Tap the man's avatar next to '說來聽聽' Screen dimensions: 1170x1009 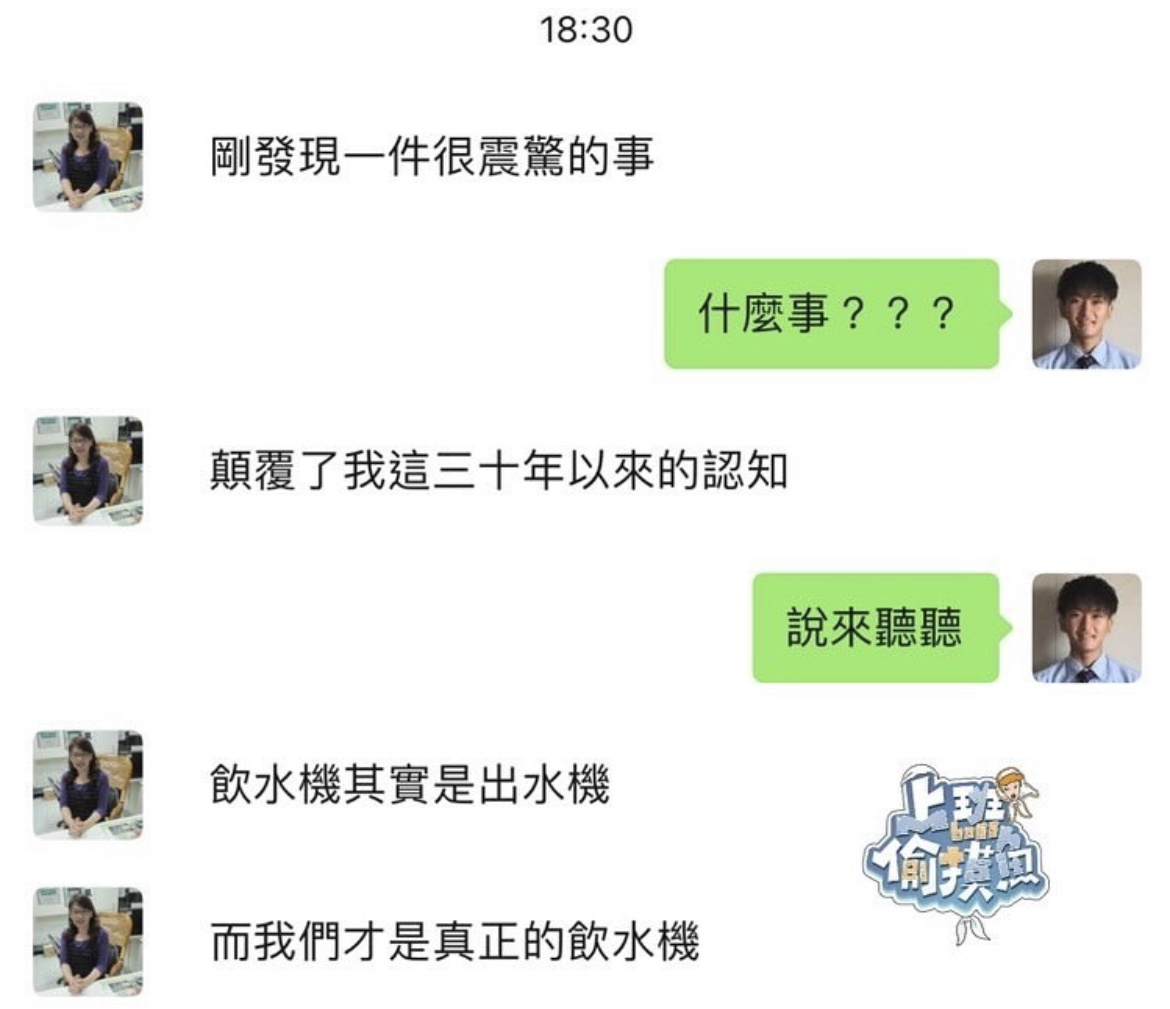1086,628
